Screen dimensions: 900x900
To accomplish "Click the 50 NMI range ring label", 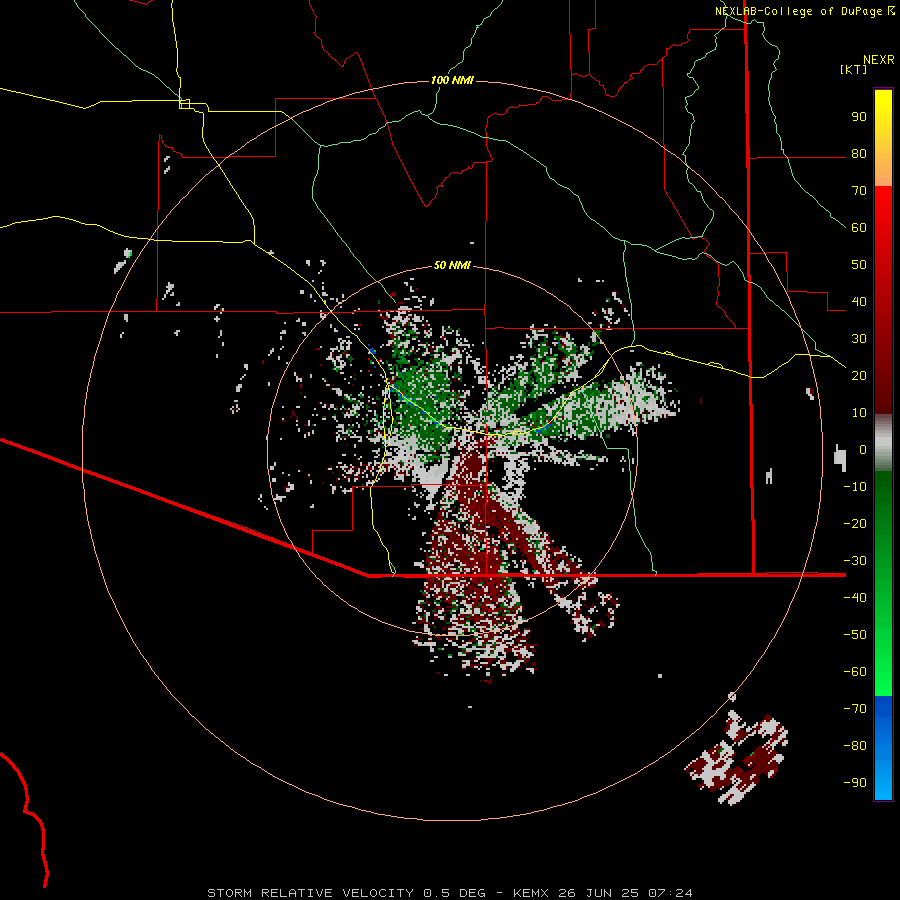I will [452, 265].
